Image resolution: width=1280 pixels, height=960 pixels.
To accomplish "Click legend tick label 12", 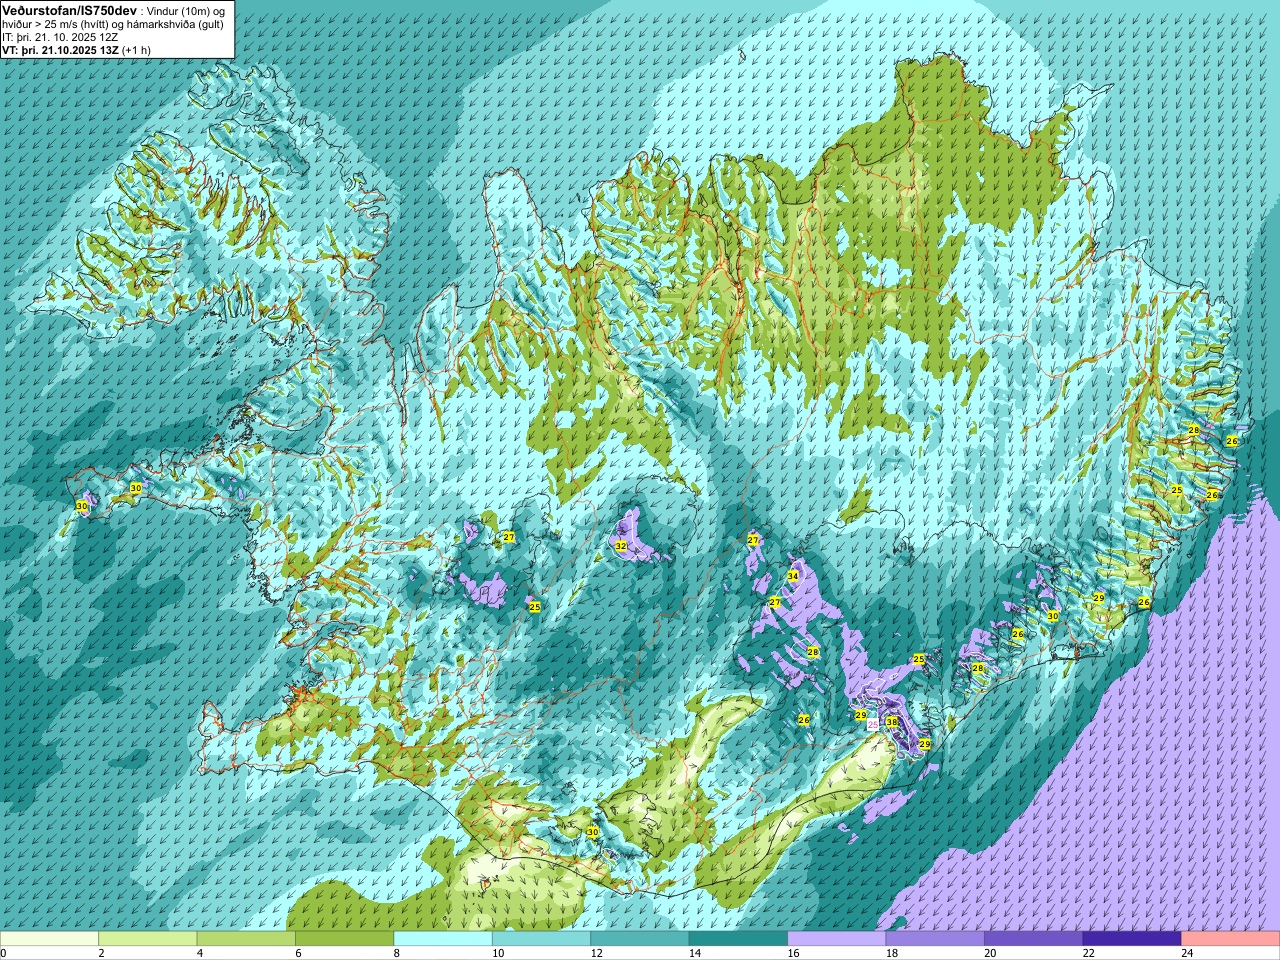I will pos(596,953).
